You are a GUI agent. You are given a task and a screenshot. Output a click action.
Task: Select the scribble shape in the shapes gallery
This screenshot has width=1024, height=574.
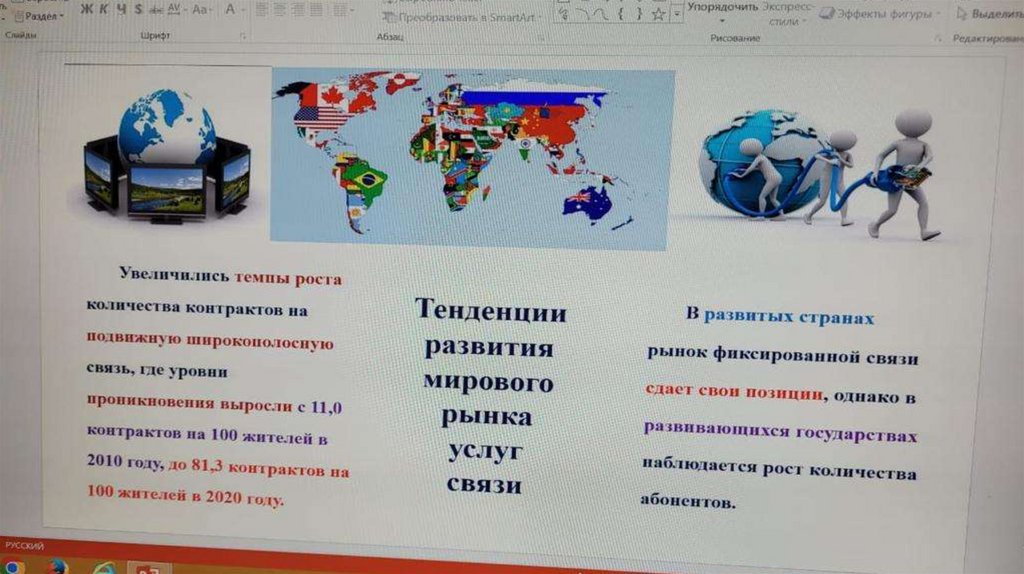pyautogui.click(x=564, y=13)
